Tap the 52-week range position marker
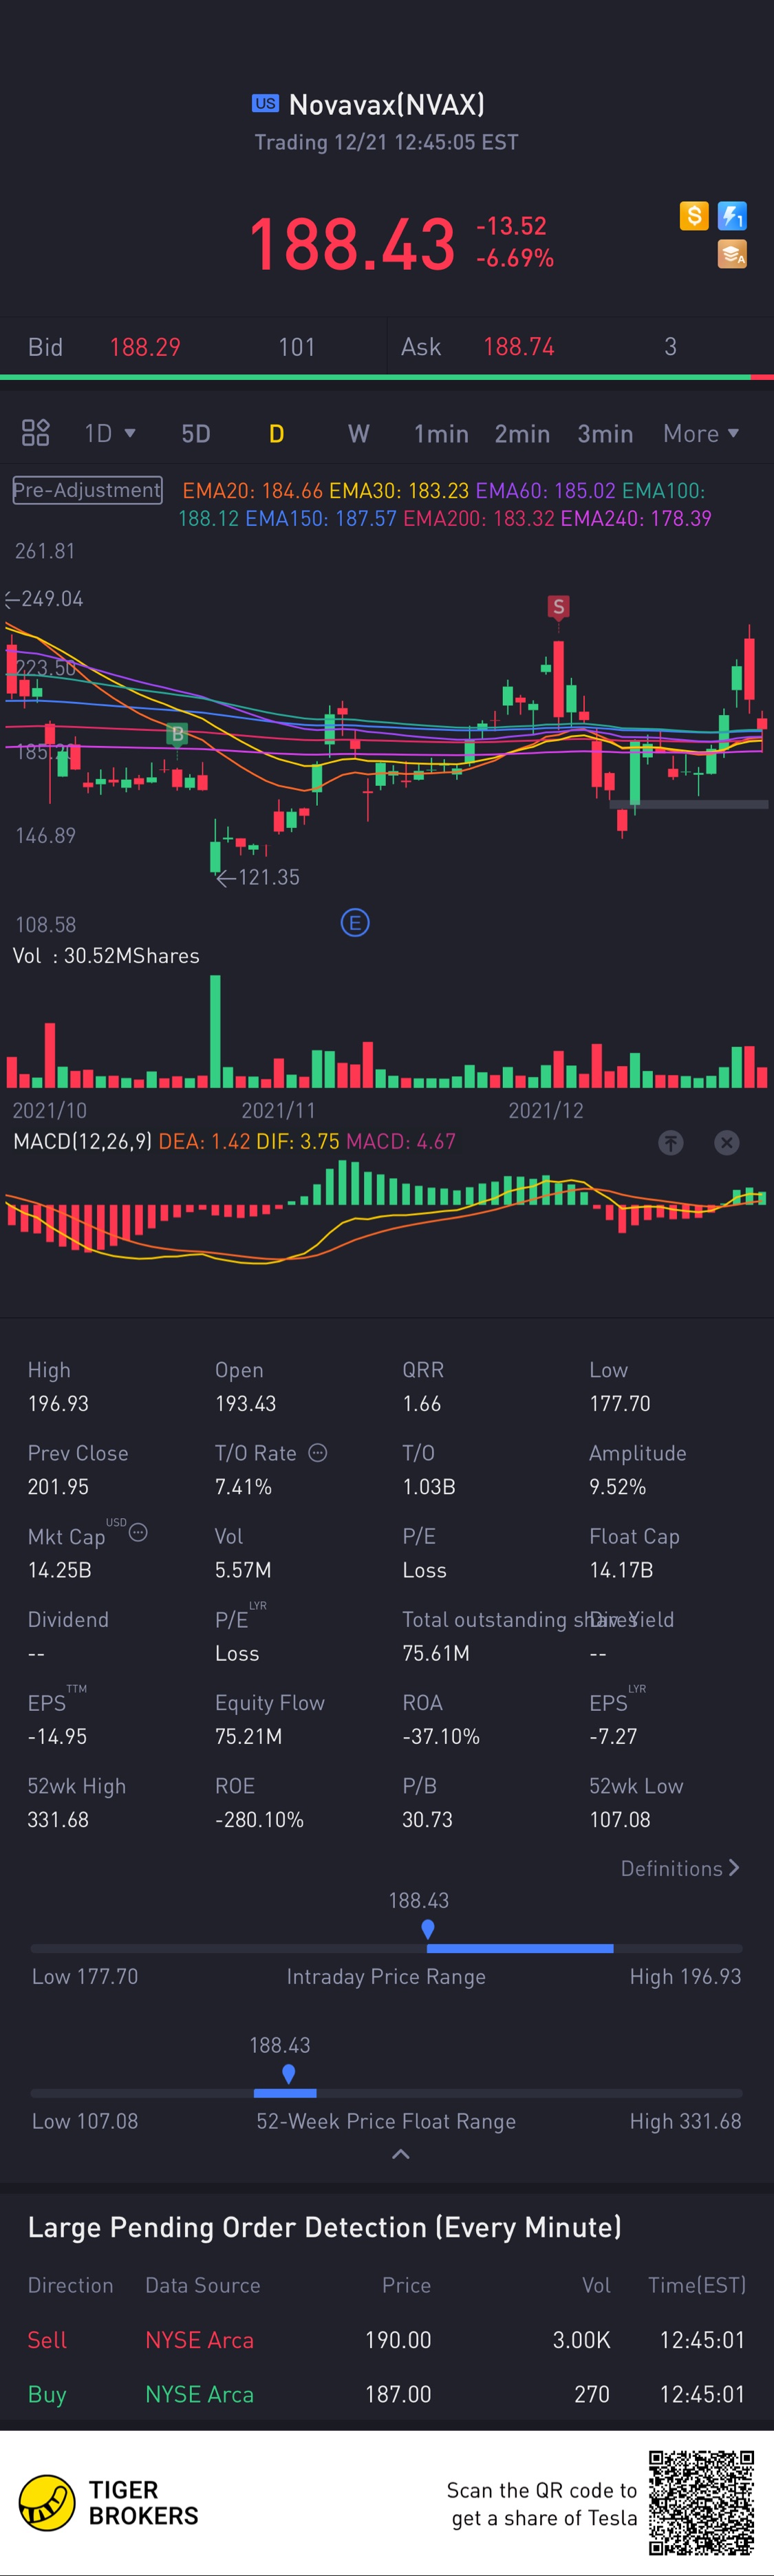Screen dimensions: 774x2576 point(288,2074)
